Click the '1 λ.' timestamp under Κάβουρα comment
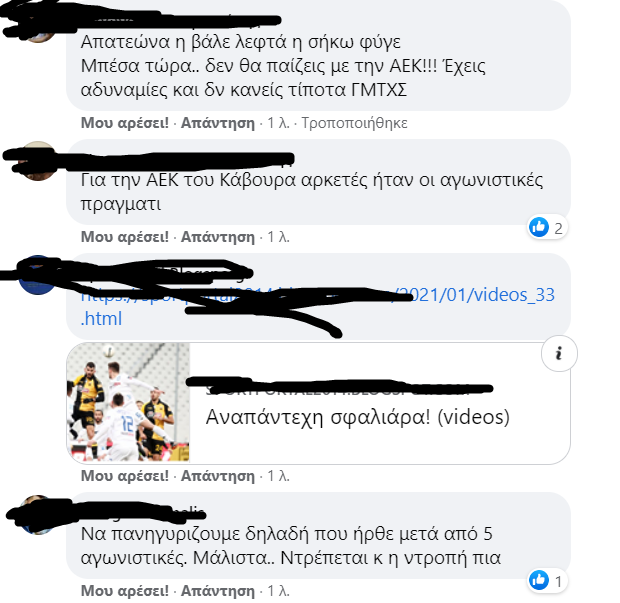 (x=278, y=237)
